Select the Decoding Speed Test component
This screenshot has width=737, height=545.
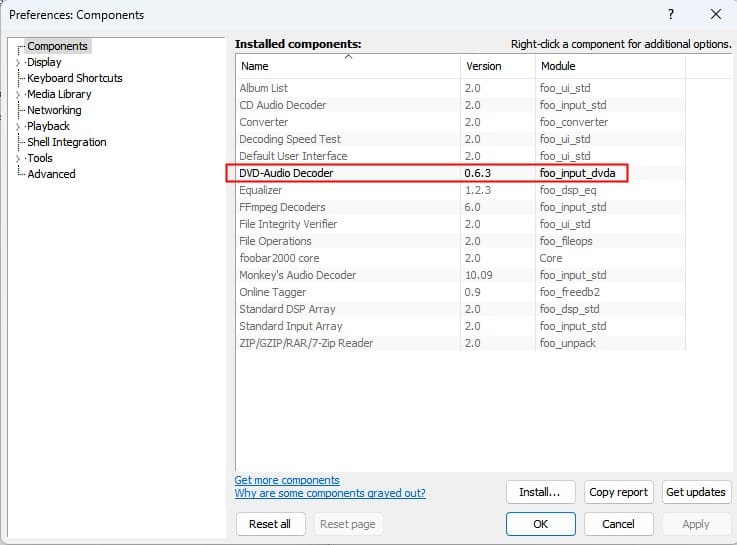coord(461,139)
